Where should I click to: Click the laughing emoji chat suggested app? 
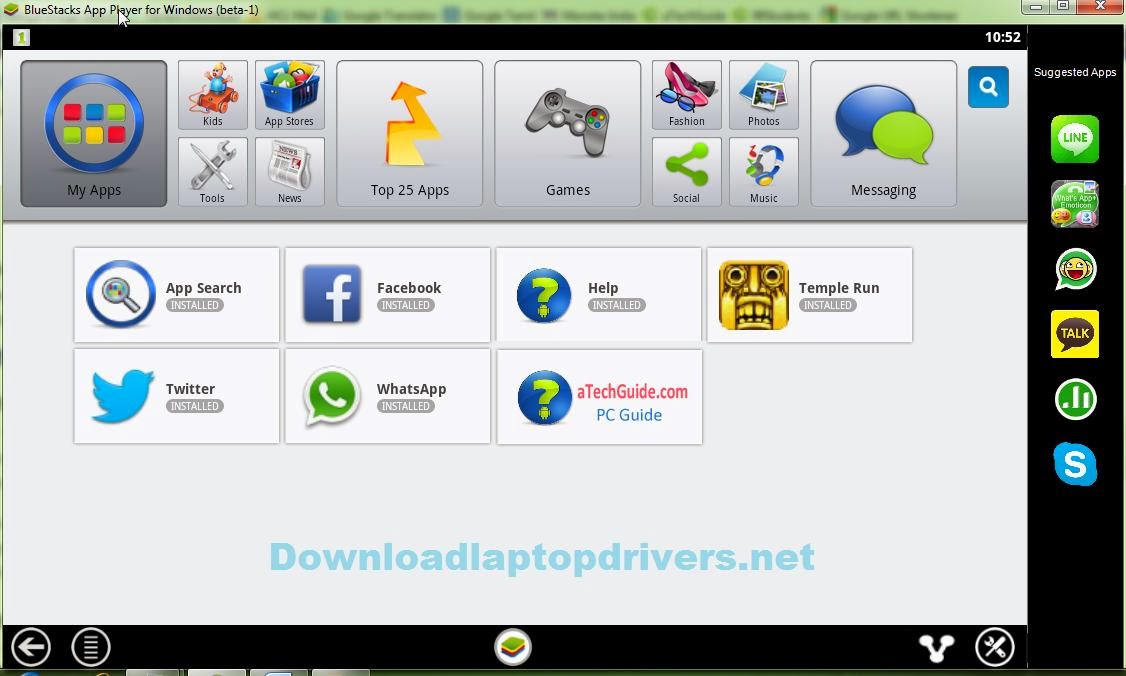coord(1075,269)
